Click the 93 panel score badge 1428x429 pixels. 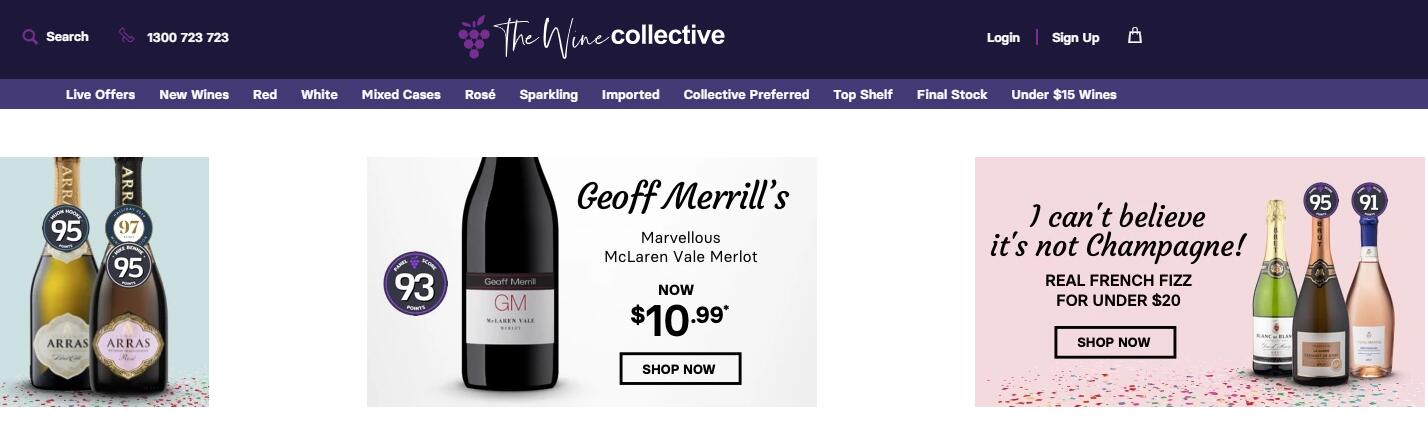click(x=415, y=284)
